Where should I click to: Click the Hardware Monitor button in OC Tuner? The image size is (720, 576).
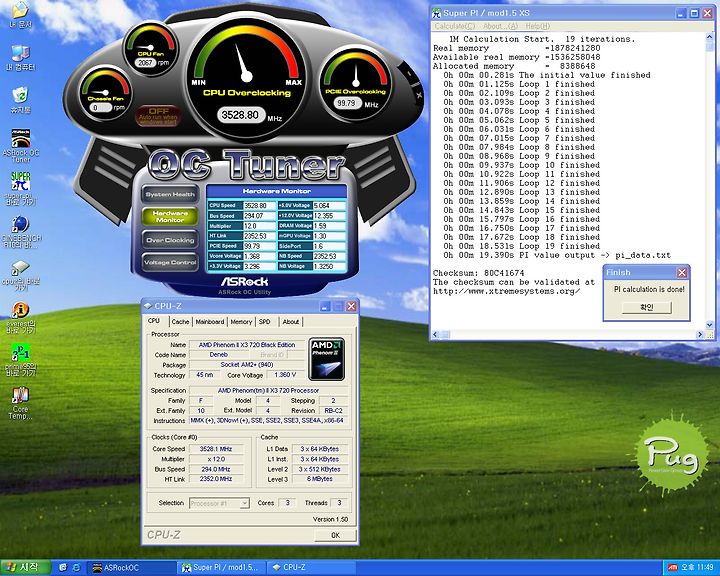click(x=170, y=216)
